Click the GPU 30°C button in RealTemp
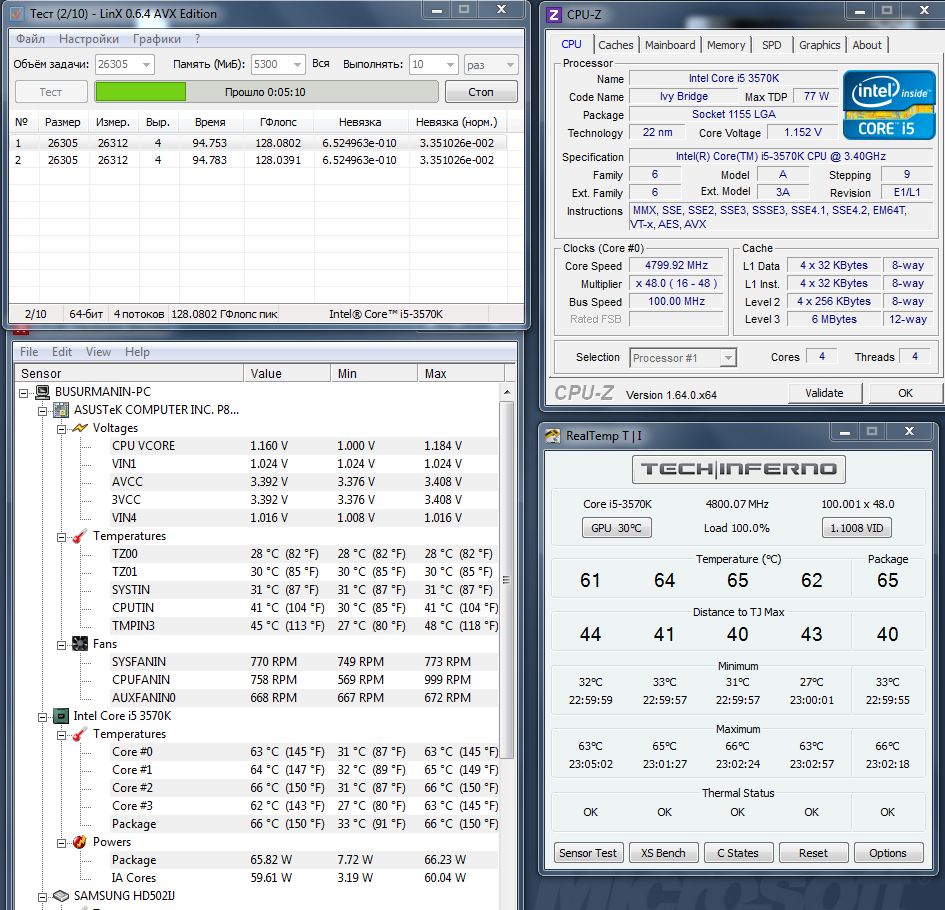 click(616, 528)
